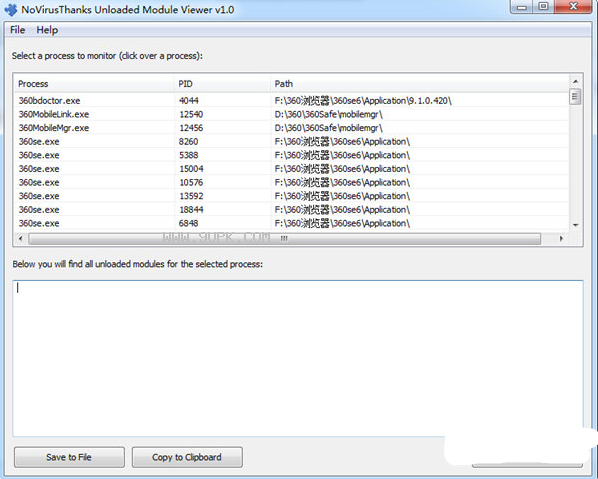This screenshot has height=479, width=598.
Task: Sort by the Process column header
Action: click(x=95, y=84)
